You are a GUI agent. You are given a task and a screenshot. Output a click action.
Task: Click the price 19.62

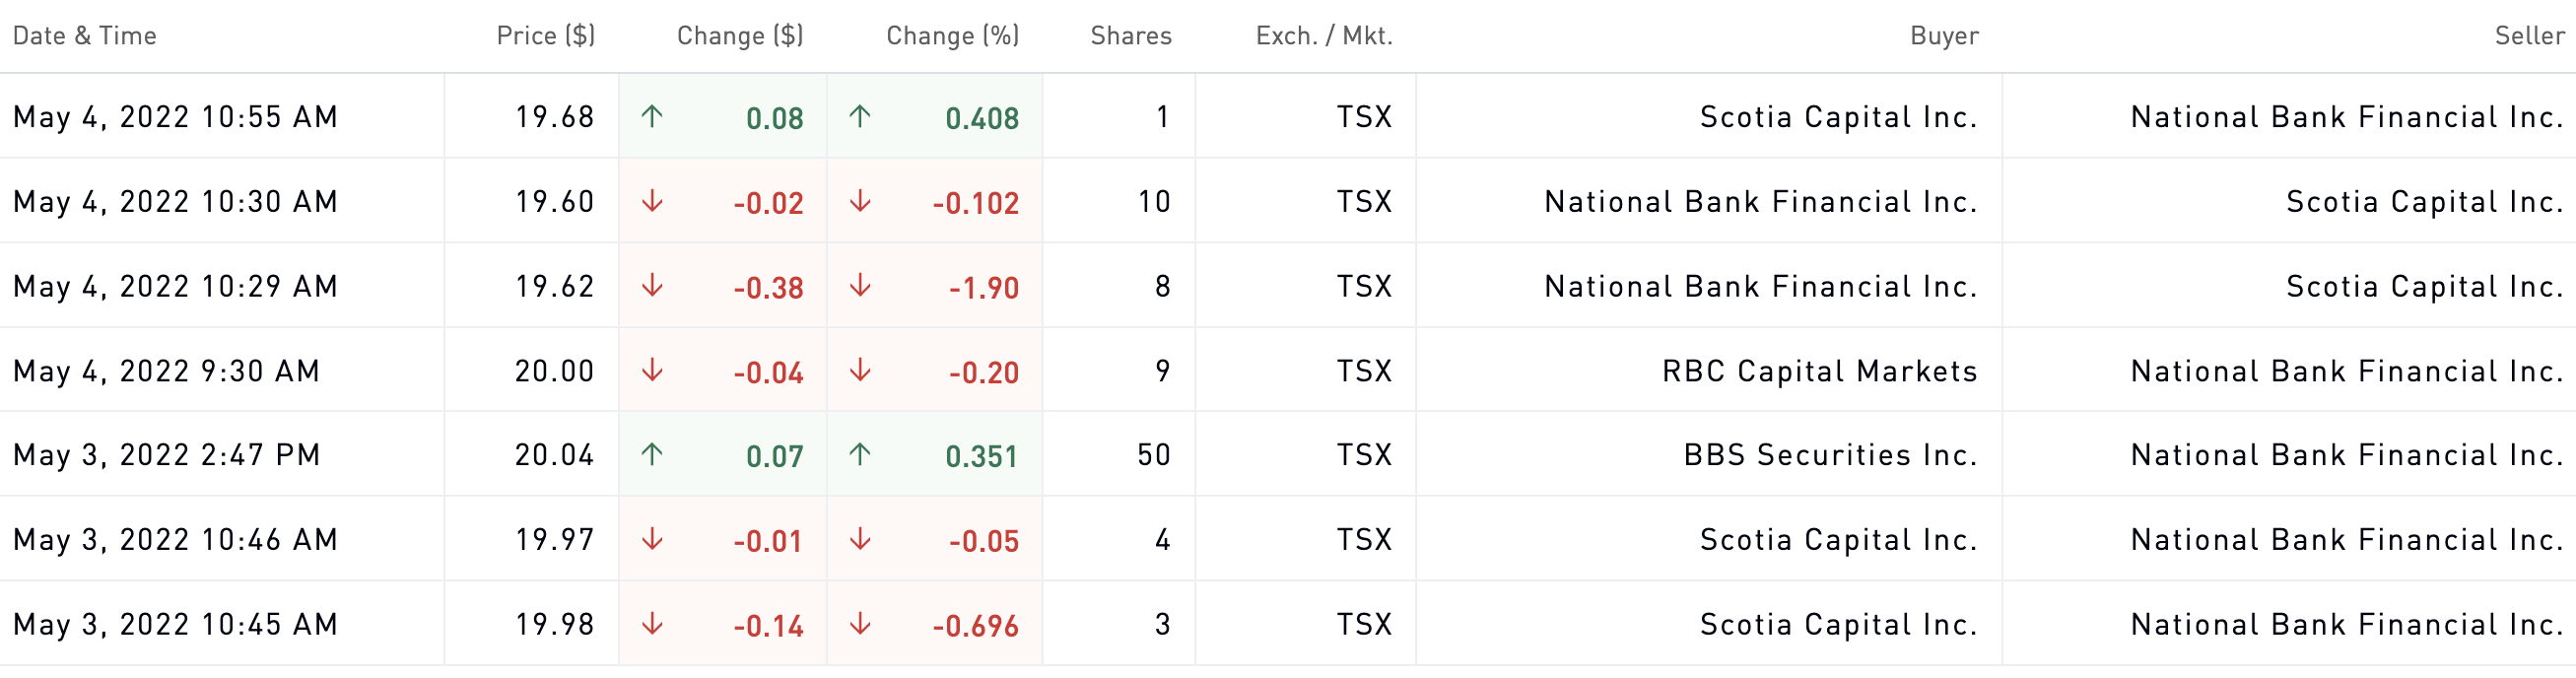(x=555, y=287)
